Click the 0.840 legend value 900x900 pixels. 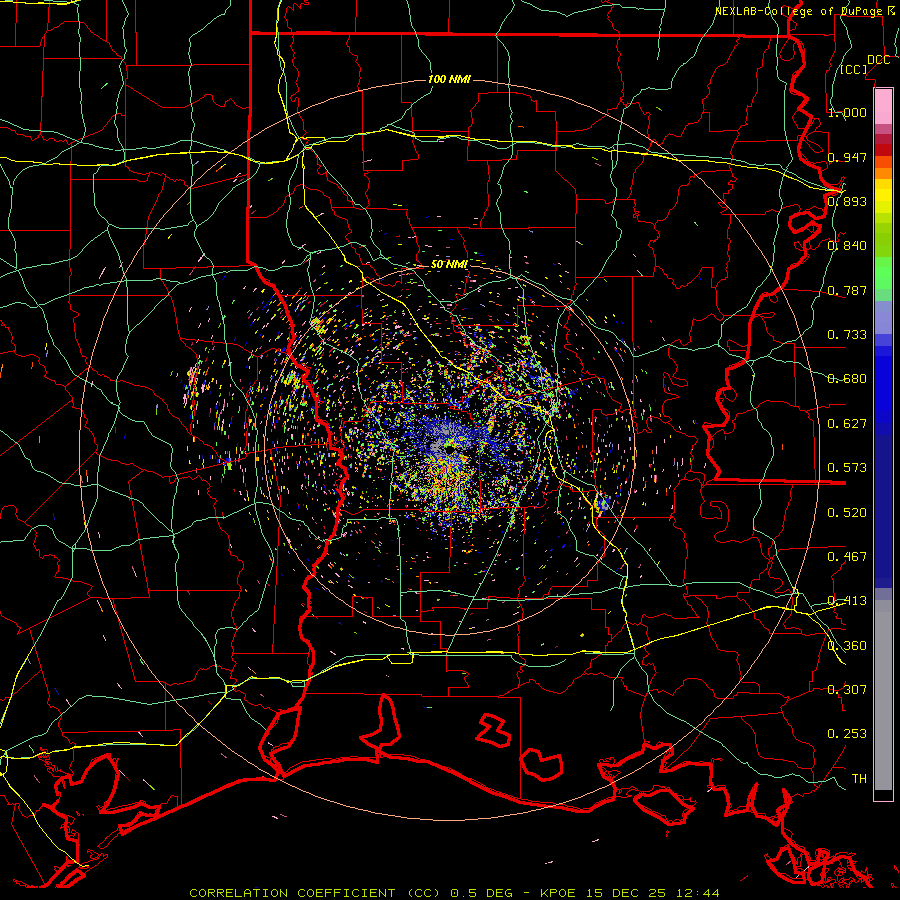coord(847,246)
